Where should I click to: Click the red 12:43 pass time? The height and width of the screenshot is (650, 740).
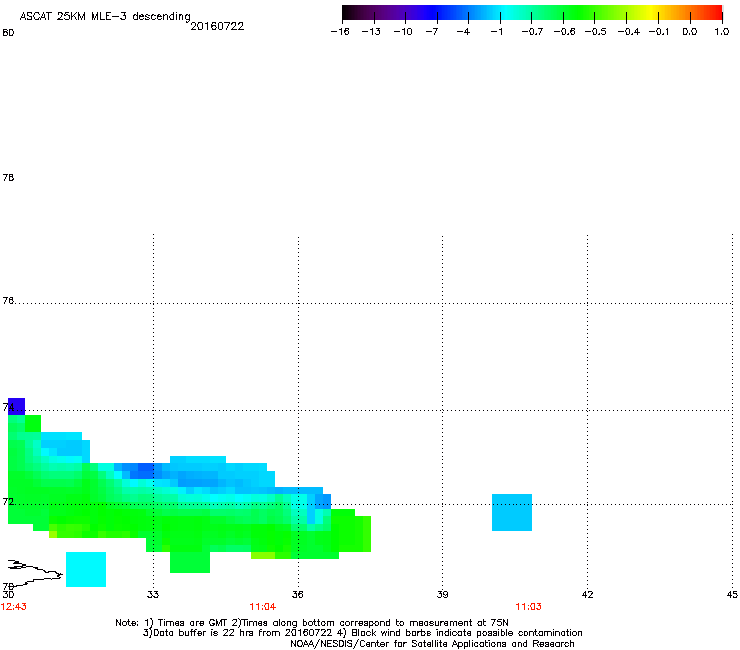coord(14,607)
